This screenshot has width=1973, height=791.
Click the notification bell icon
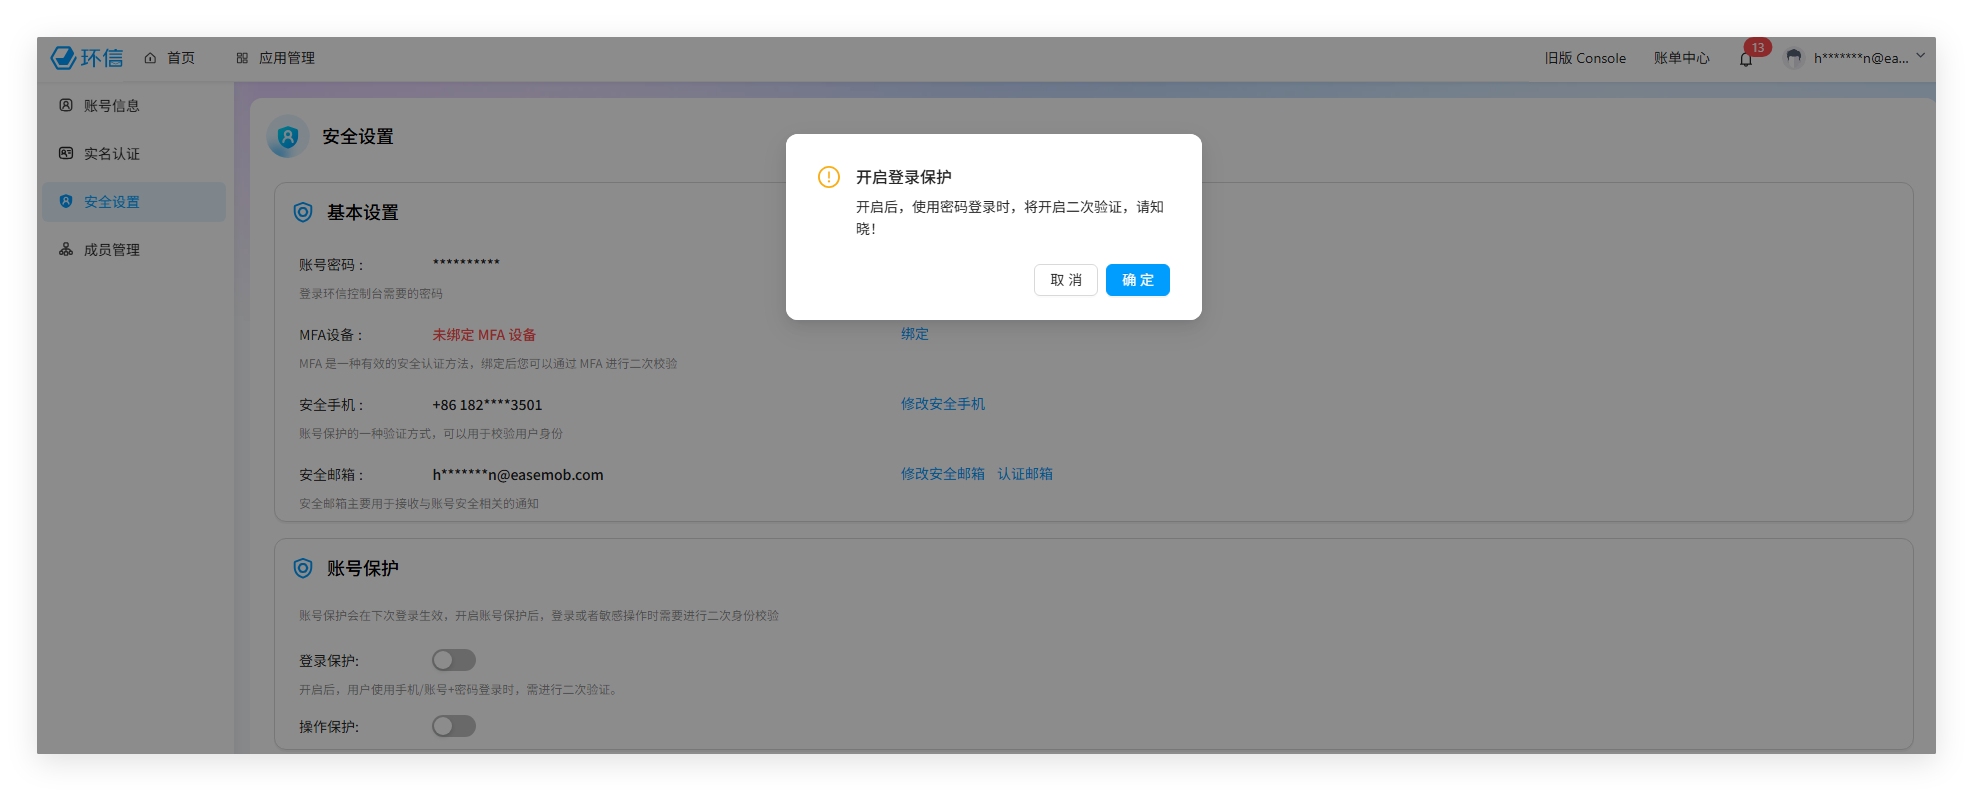click(x=1746, y=59)
